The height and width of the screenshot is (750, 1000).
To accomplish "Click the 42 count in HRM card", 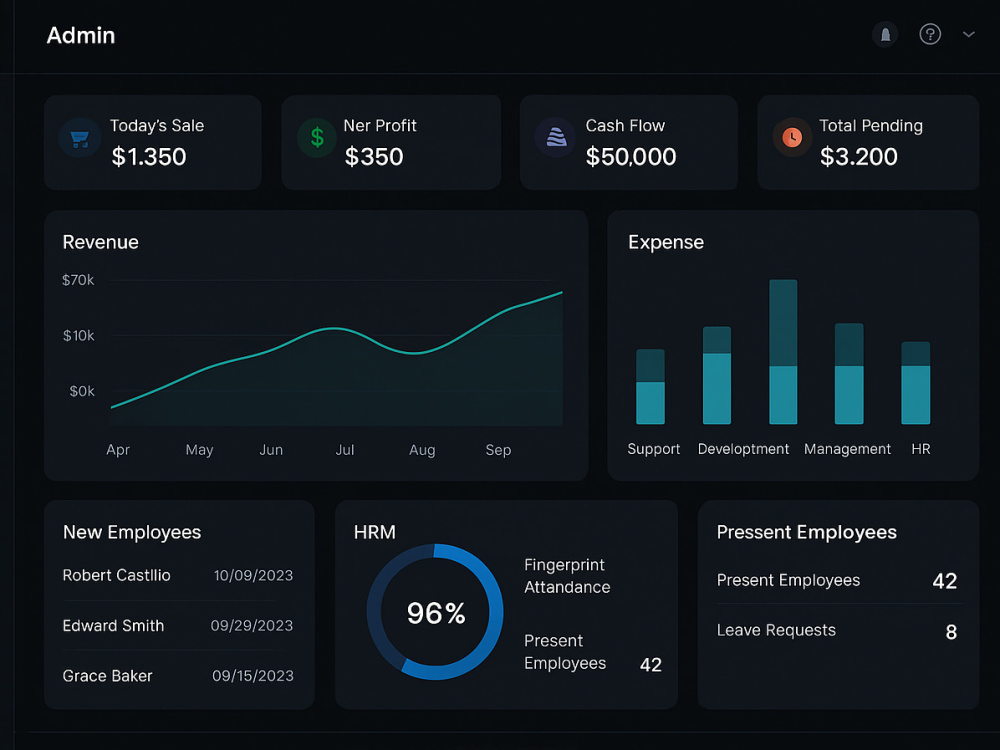I will click(x=651, y=665).
